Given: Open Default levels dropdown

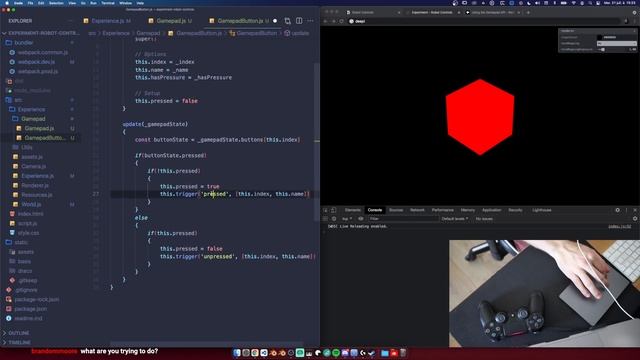Looking at the screenshot, I should click(x=455, y=219).
